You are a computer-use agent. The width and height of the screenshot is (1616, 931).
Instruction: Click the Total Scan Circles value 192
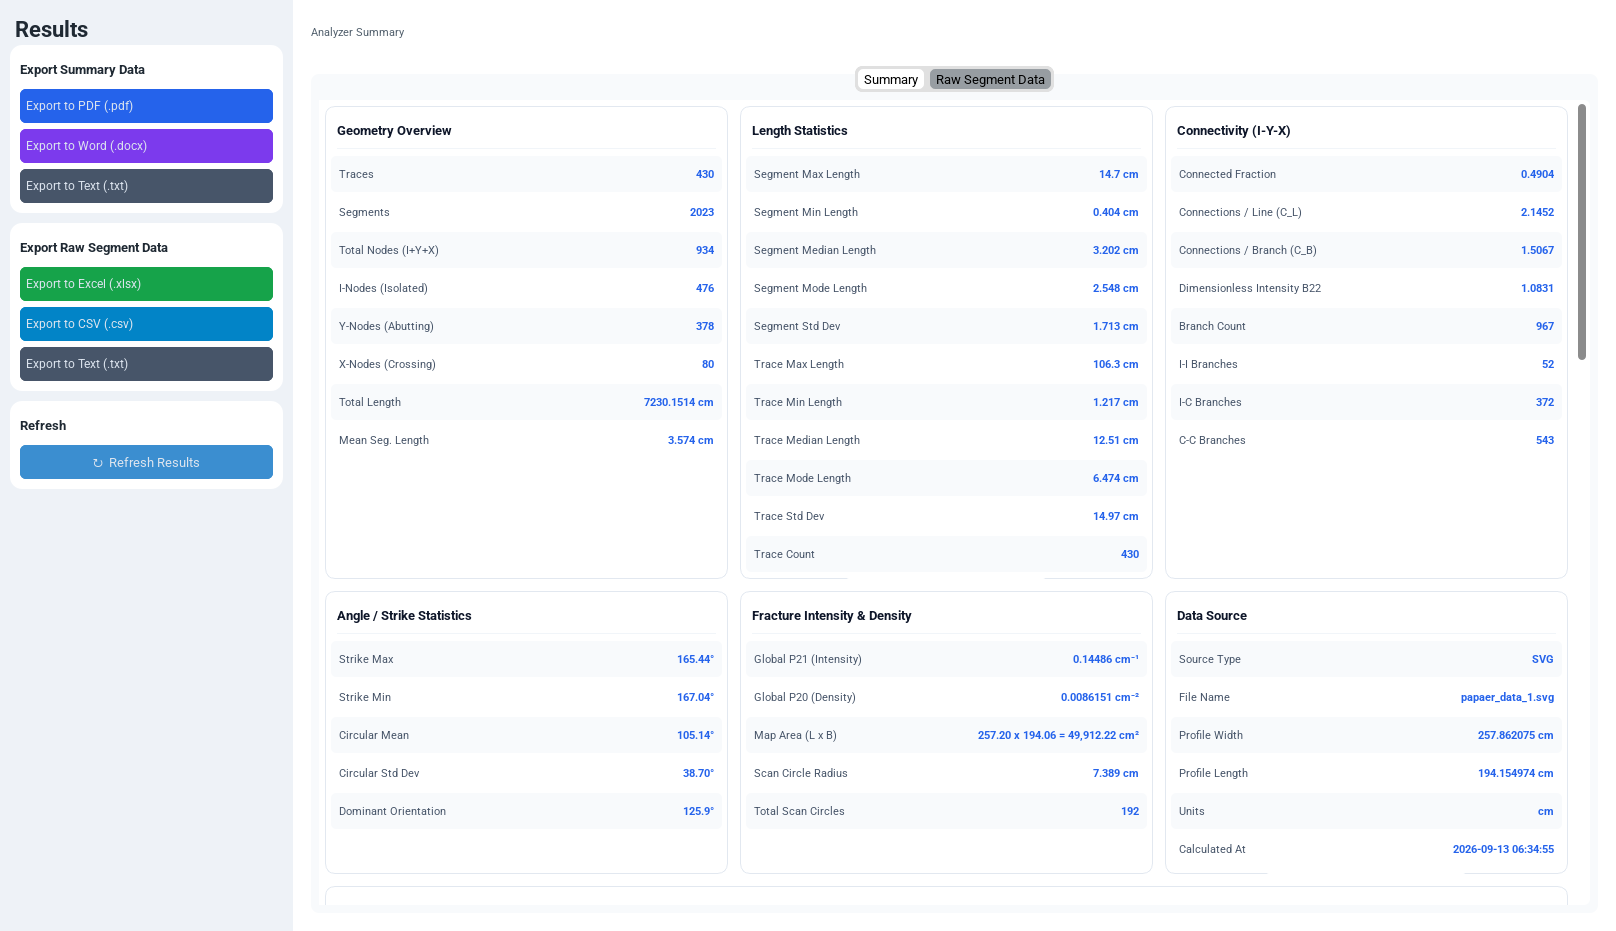tap(1130, 811)
